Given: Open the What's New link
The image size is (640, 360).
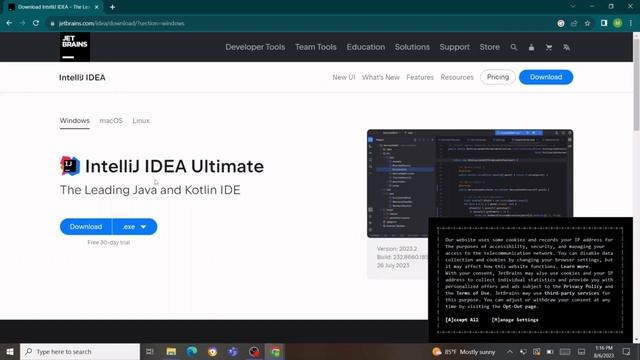Looking at the screenshot, I should click(x=381, y=77).
